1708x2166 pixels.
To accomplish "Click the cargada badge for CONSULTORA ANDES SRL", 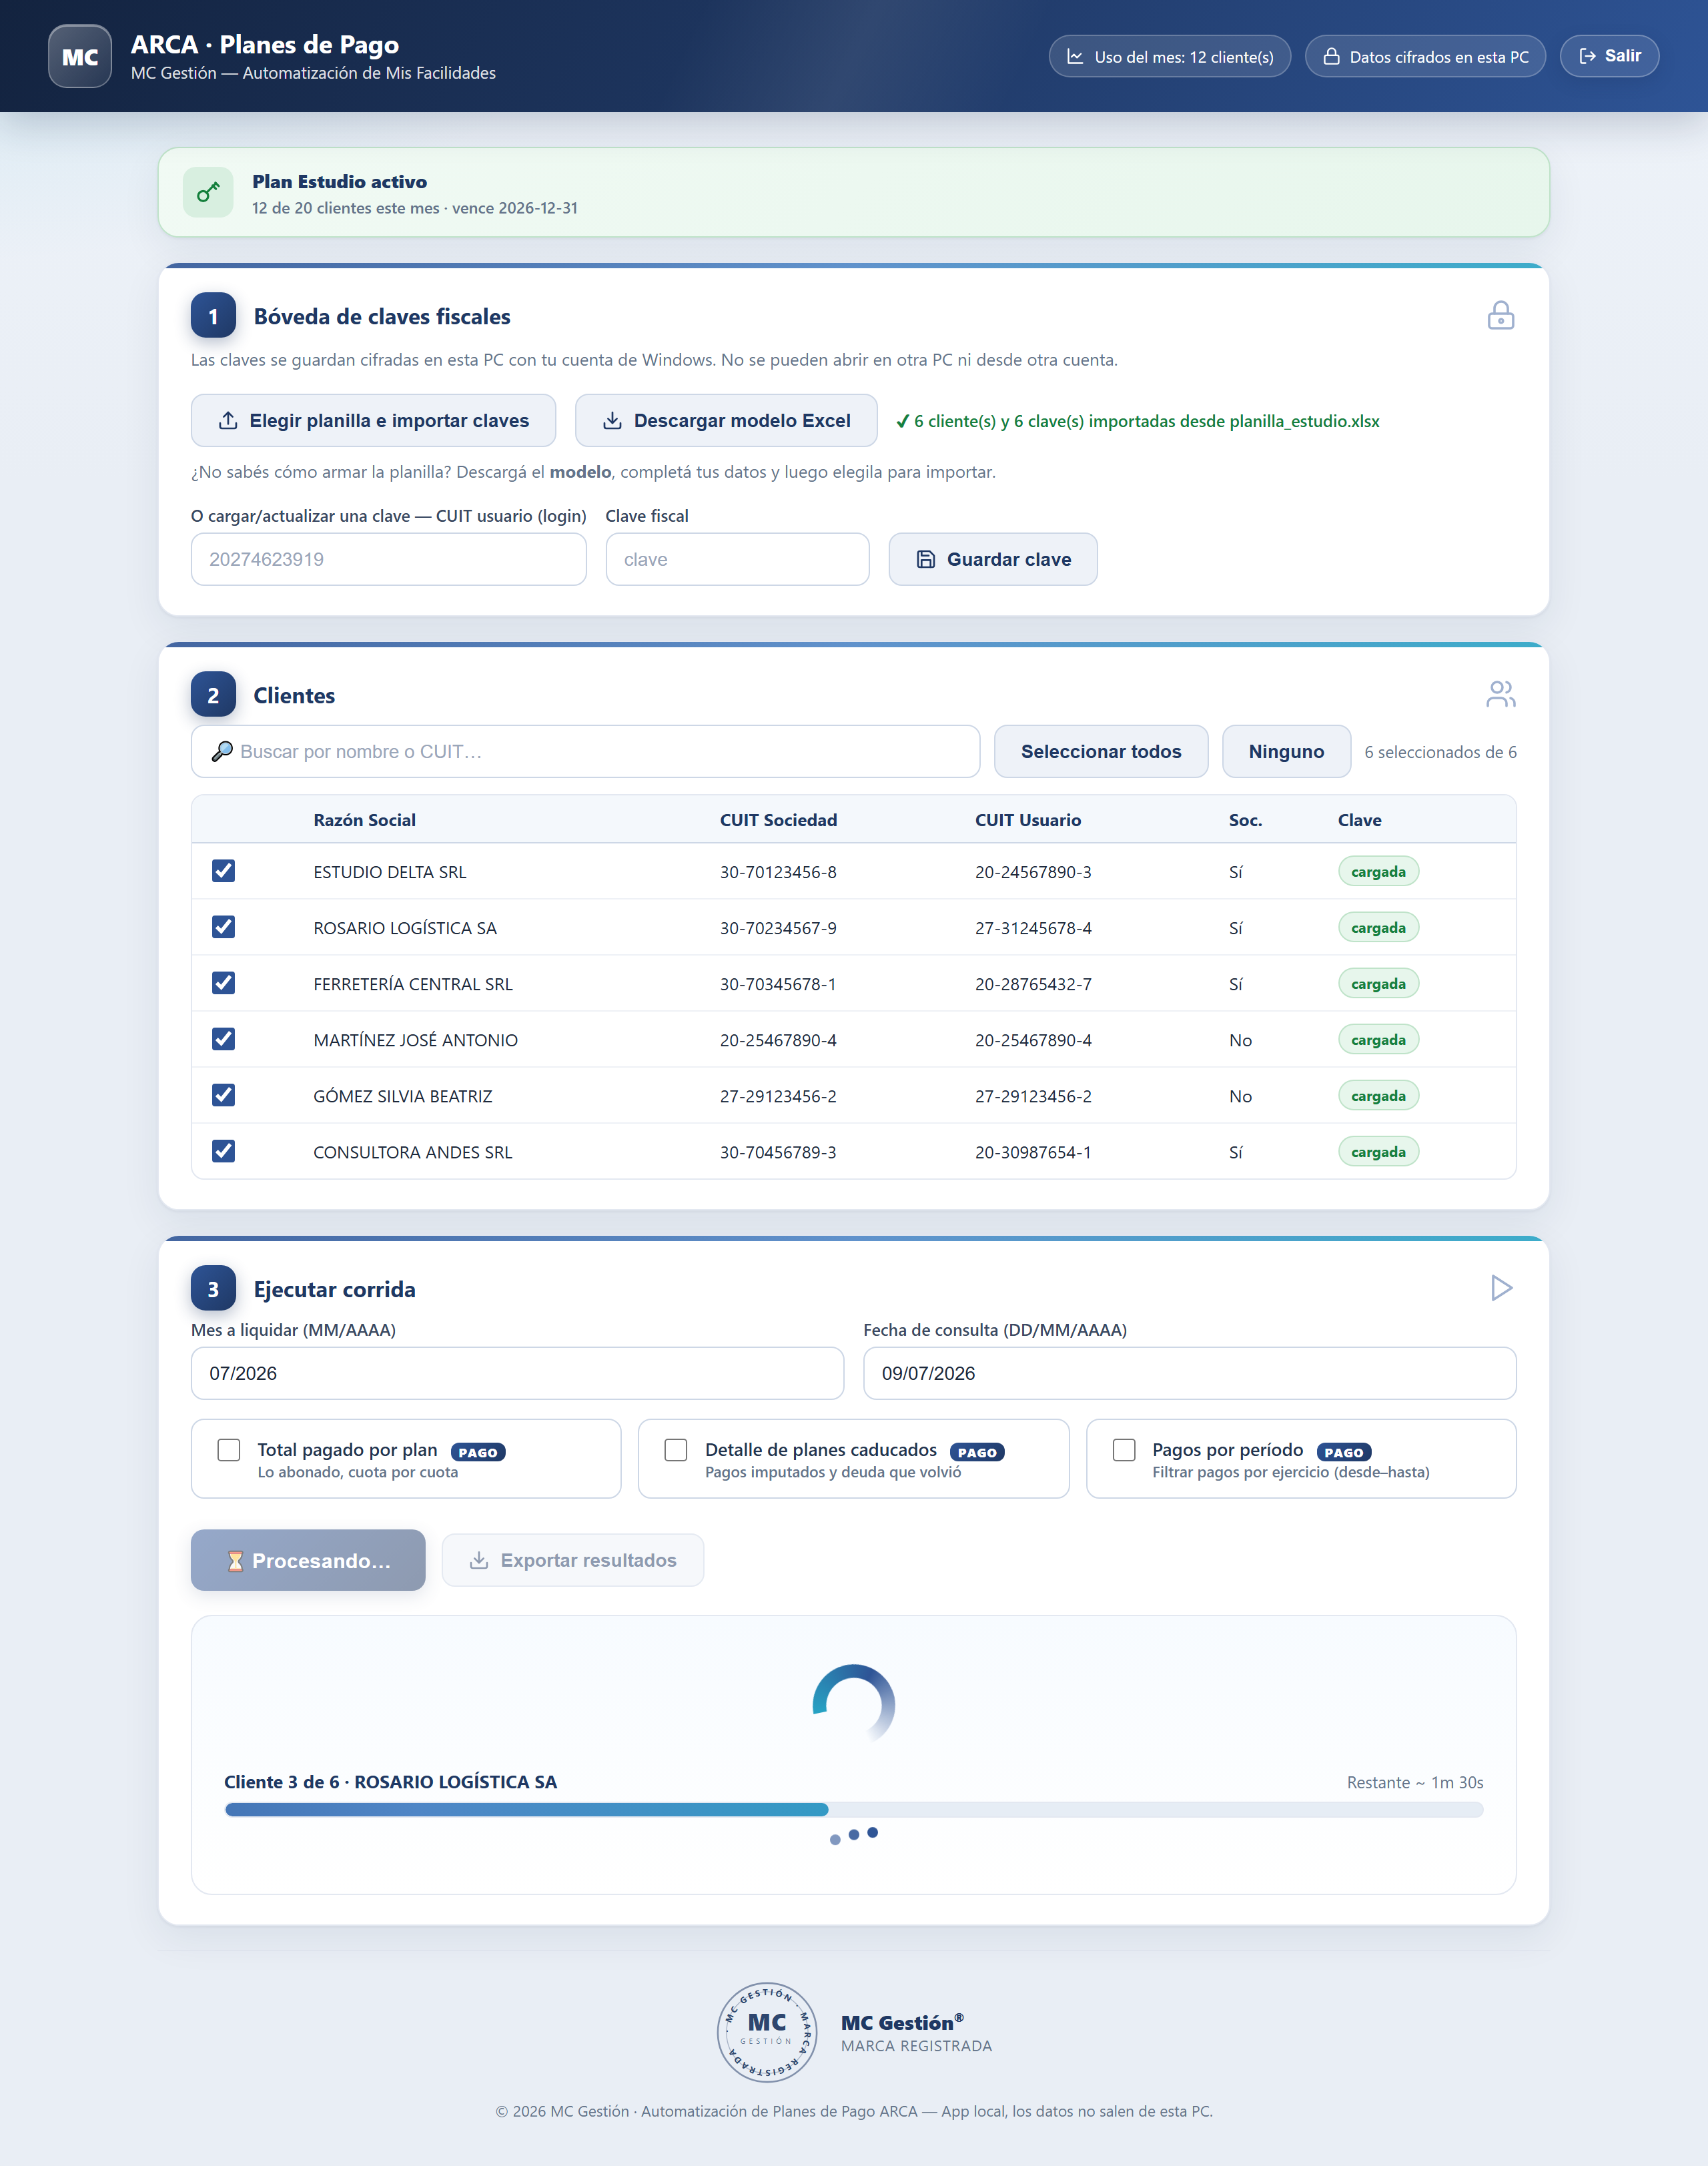I will [1378, 1152].
